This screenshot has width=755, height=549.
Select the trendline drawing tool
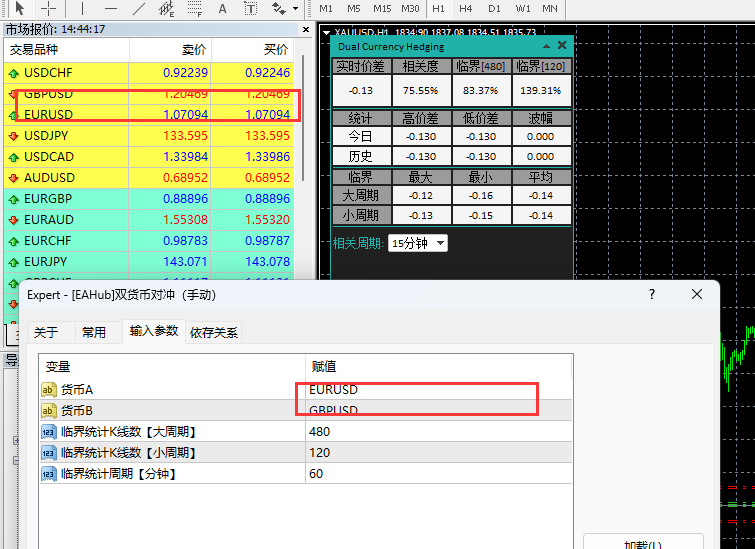tap(139, 8)
